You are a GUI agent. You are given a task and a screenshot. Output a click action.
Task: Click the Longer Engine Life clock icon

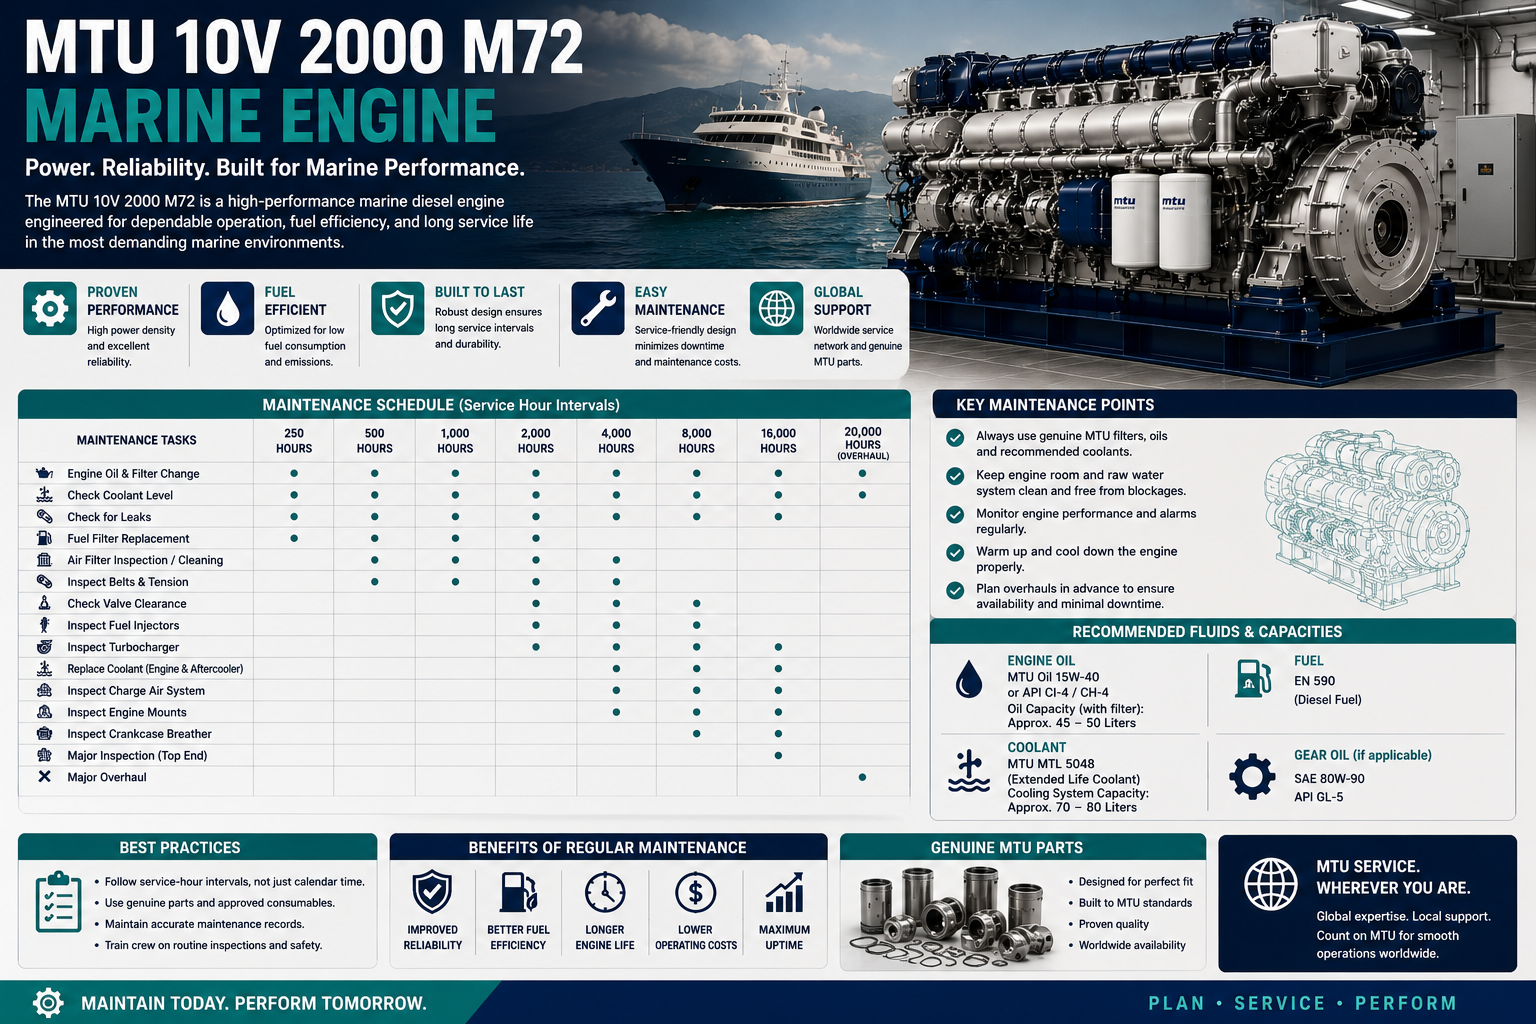(x=605, y=892)
